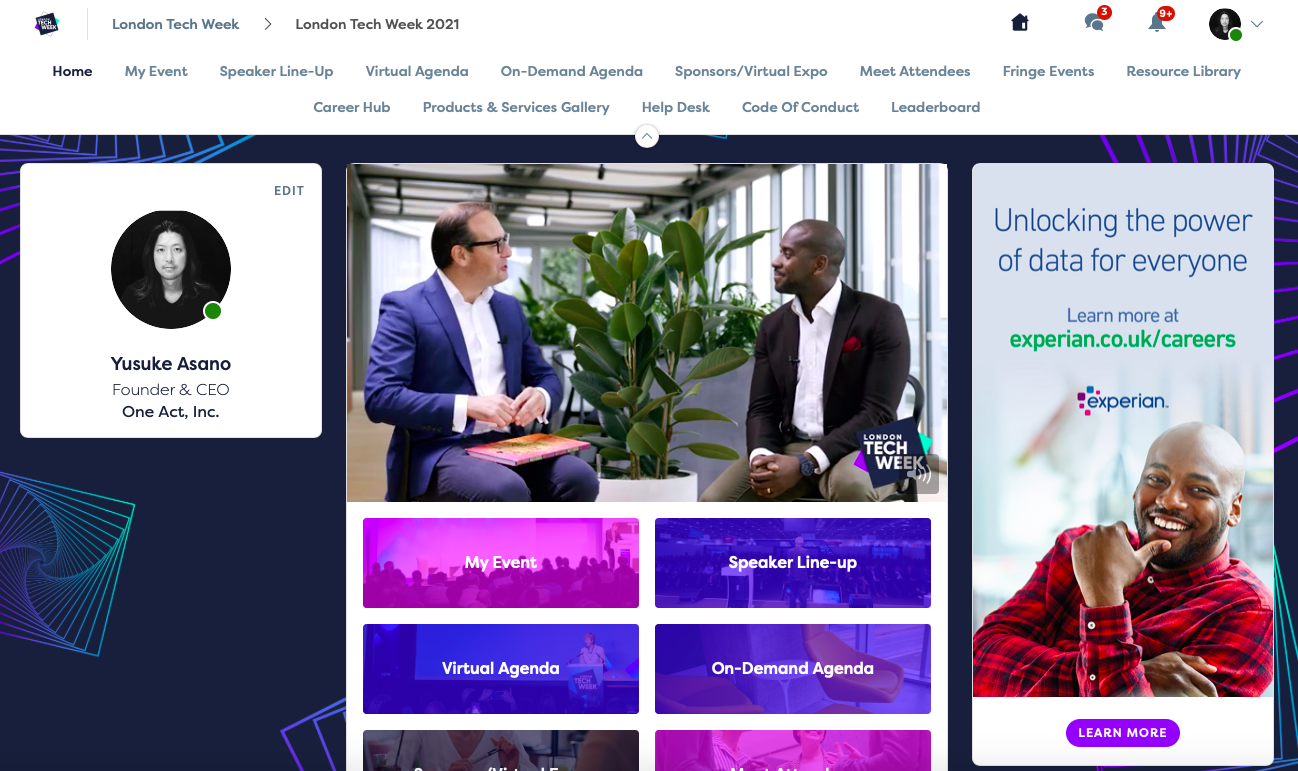The image size is (1298, 771).
Task: Open the Virtual Agenda tile
Action: tap(501, 669)
